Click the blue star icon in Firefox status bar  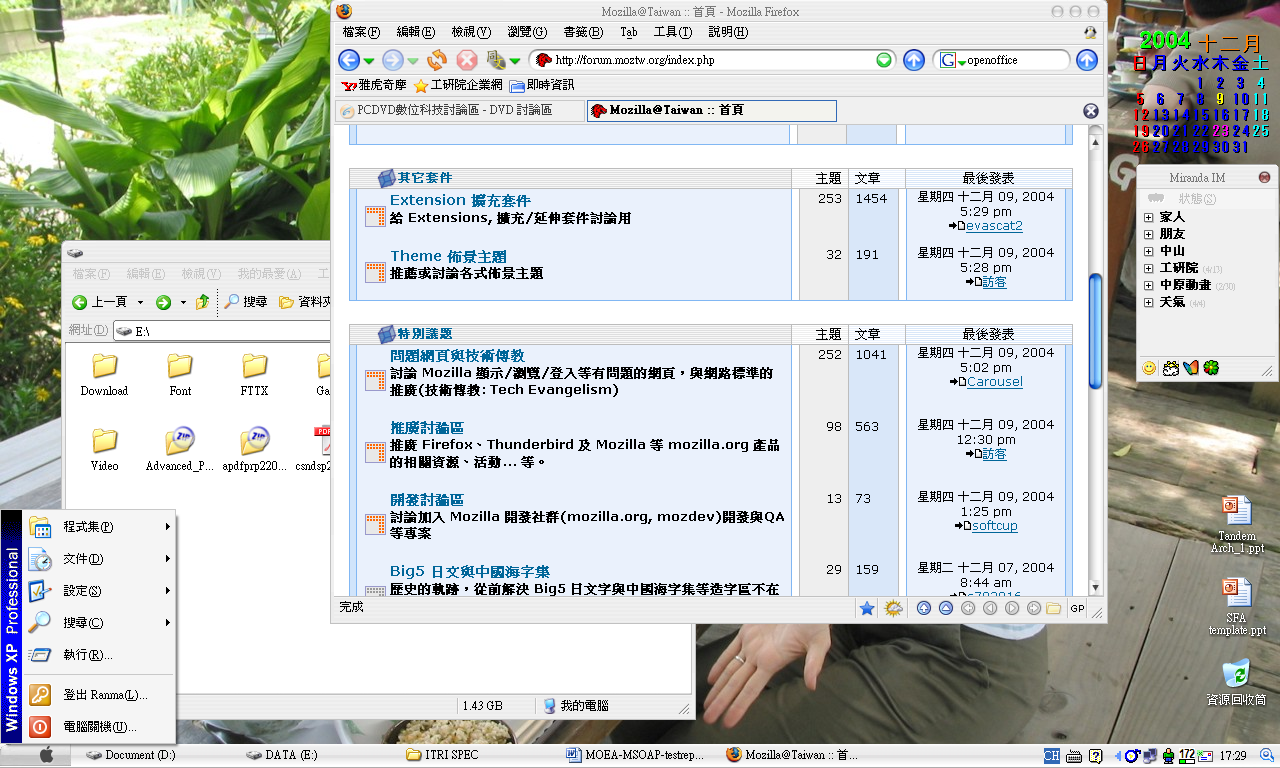pyautogui.click(x=867, y=608)
